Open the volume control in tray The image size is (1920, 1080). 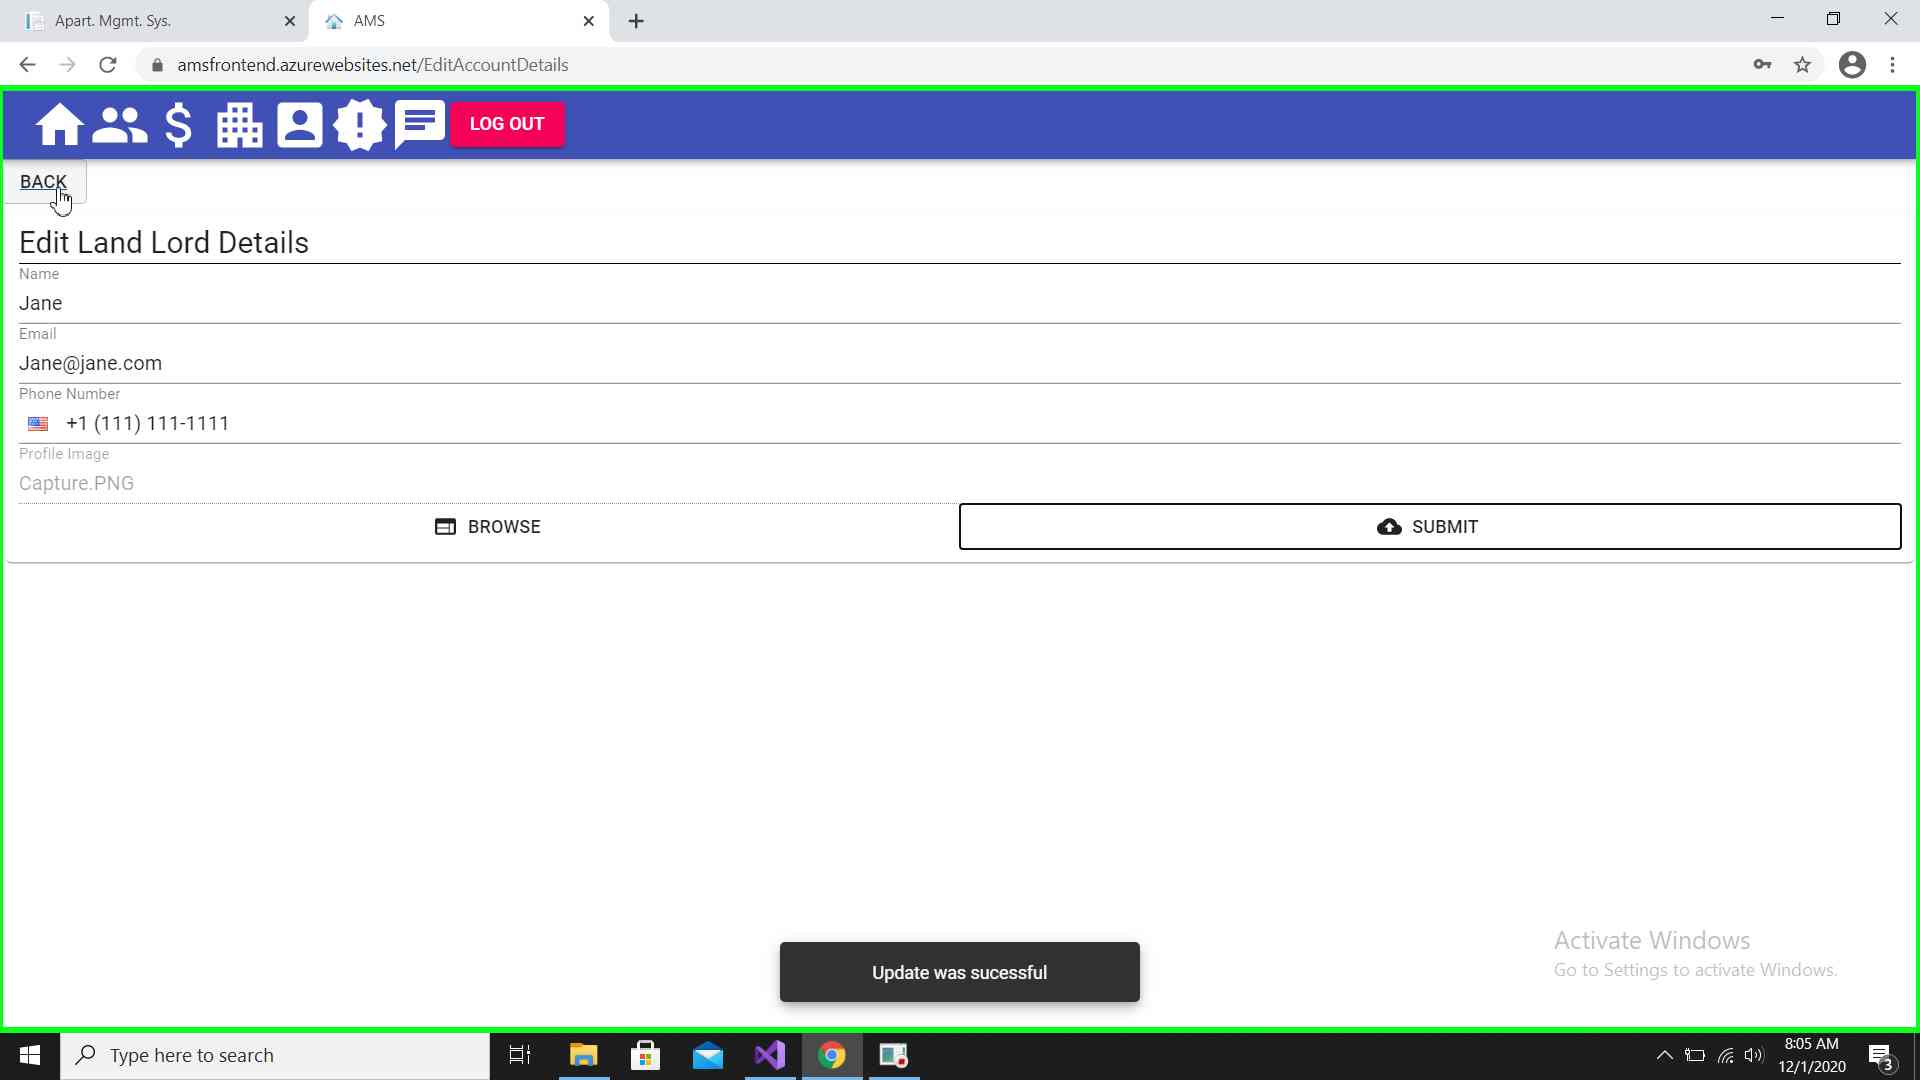tap(1754, 1055)
